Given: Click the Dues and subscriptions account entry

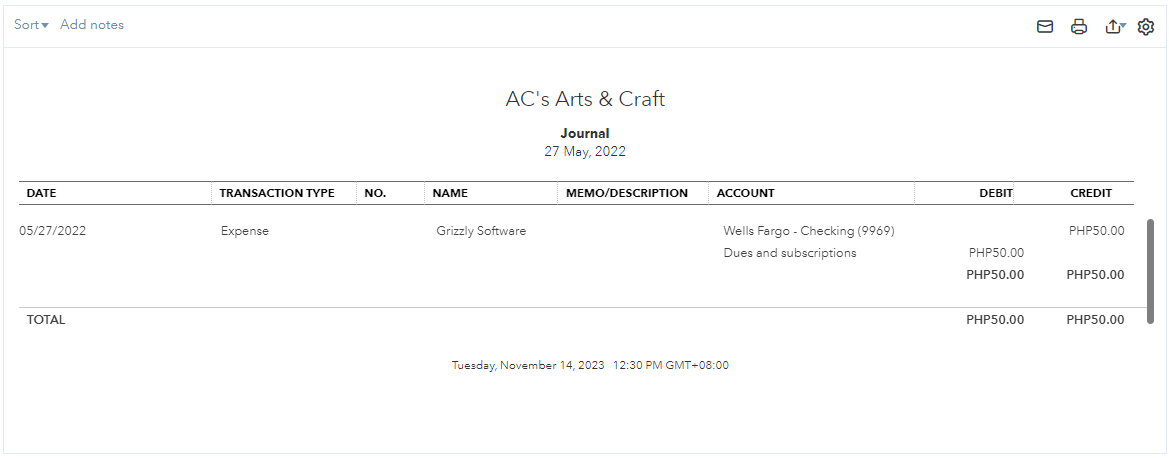Looking at the screenshot, I should click(790, 253).
